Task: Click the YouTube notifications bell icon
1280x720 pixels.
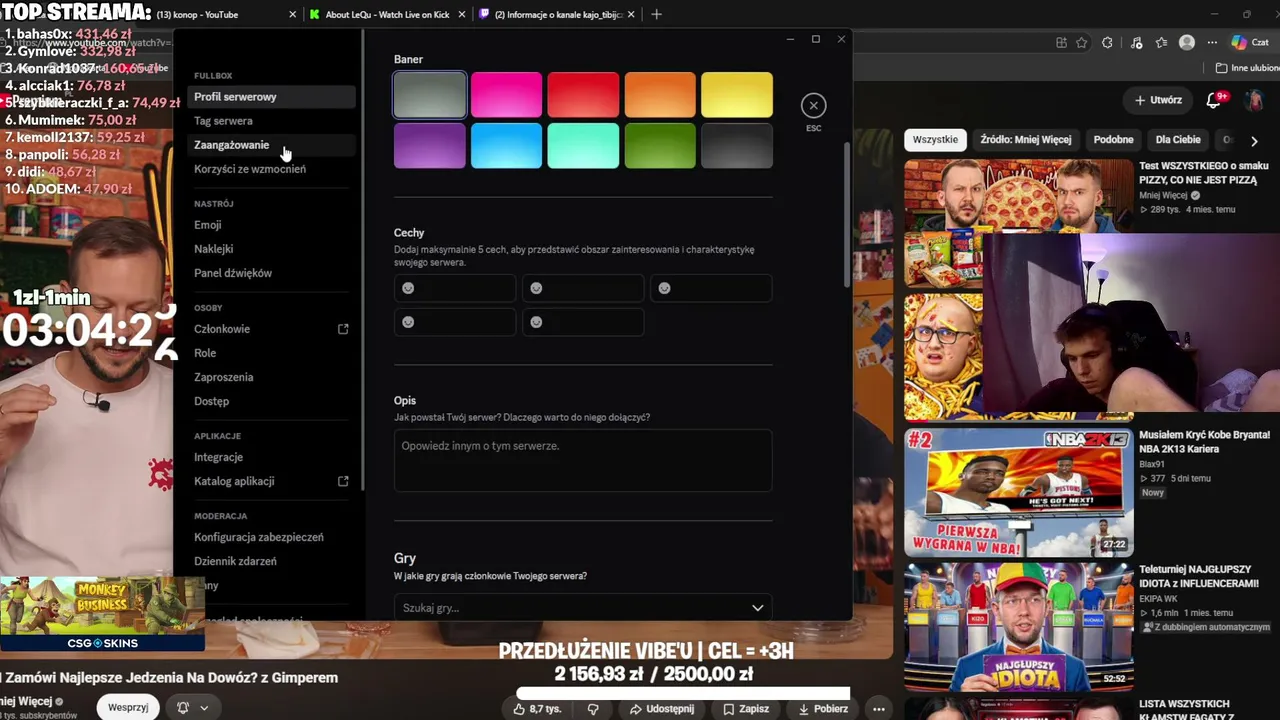Action: pyautogui.click(x=1215, y=100)
